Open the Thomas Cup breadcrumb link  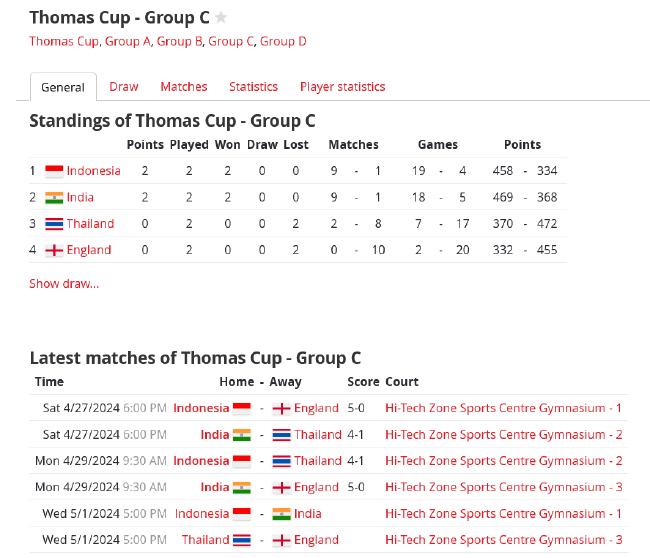[64, 41]
